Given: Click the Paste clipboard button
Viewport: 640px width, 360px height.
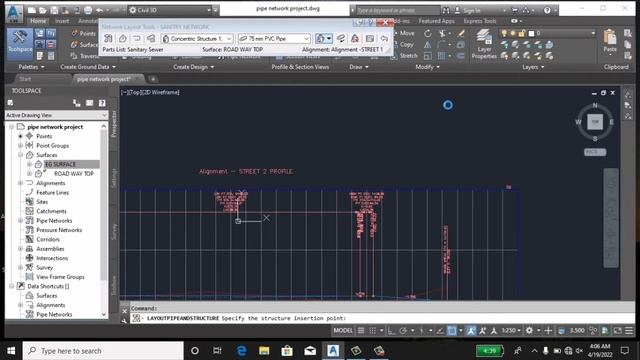Looking at the screenshot, I should point(610,41).
